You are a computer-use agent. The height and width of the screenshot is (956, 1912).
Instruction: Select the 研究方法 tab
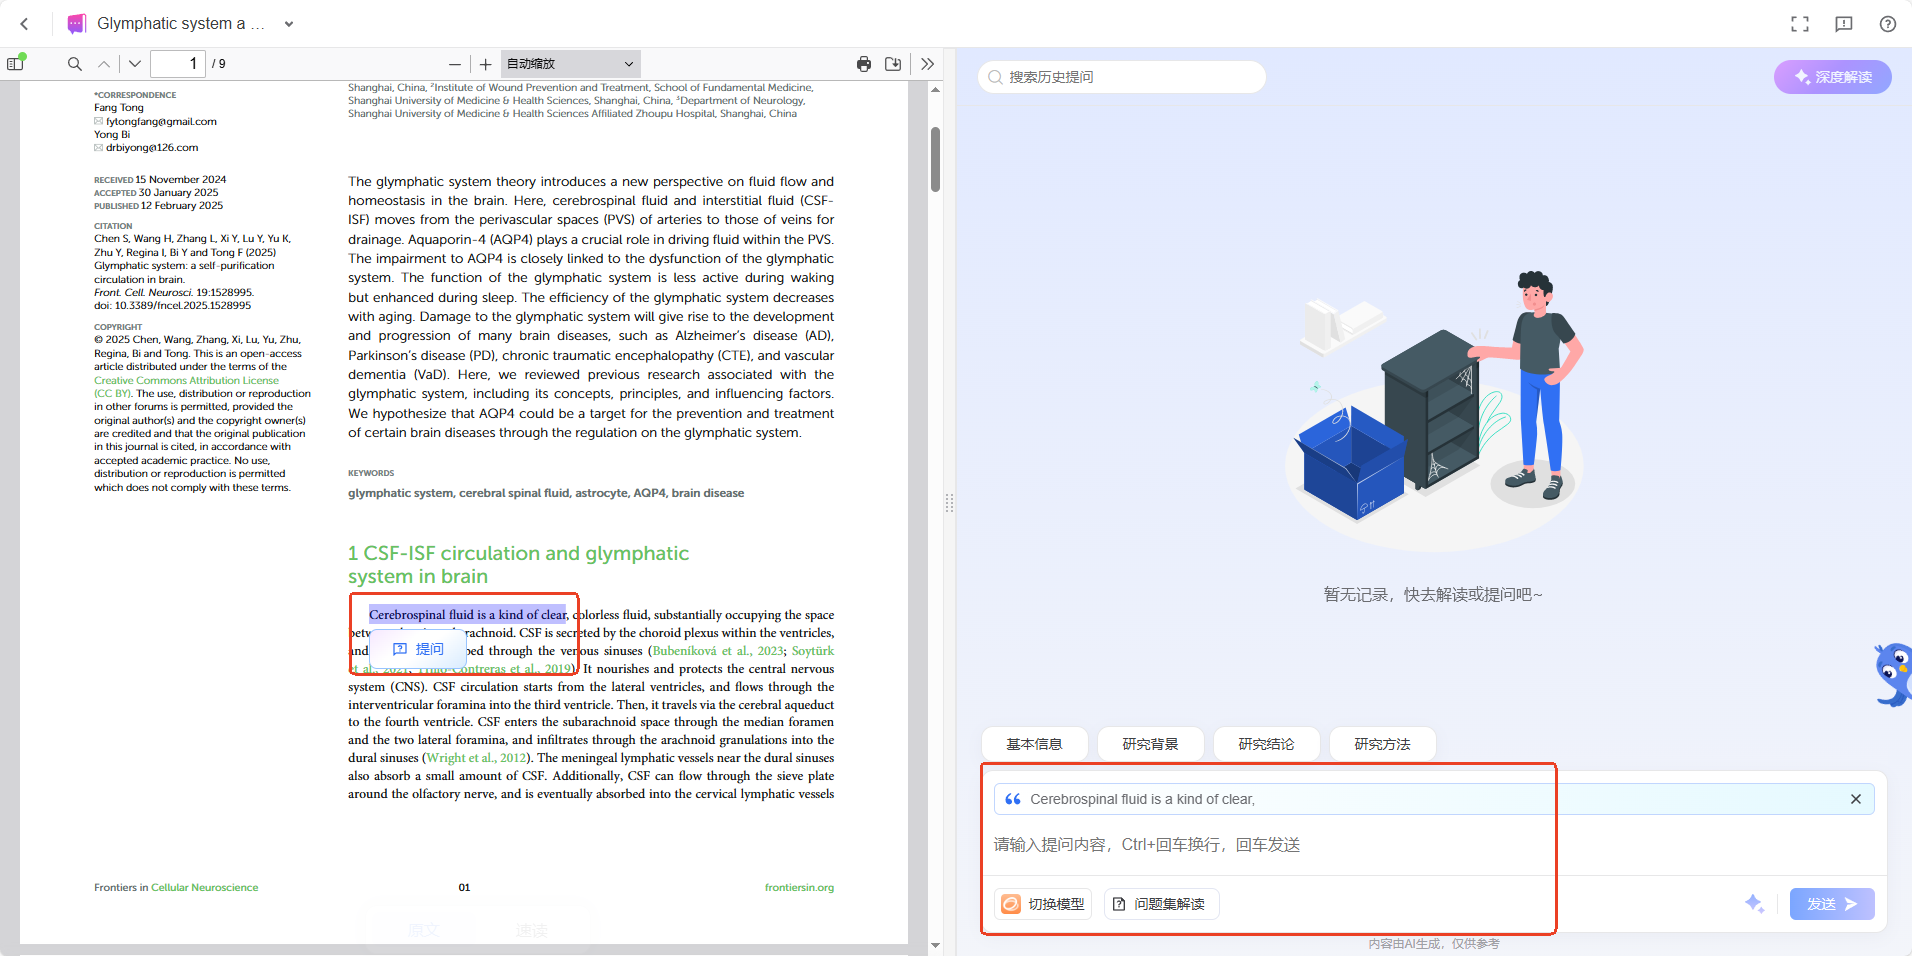[x=1382, y=744]
